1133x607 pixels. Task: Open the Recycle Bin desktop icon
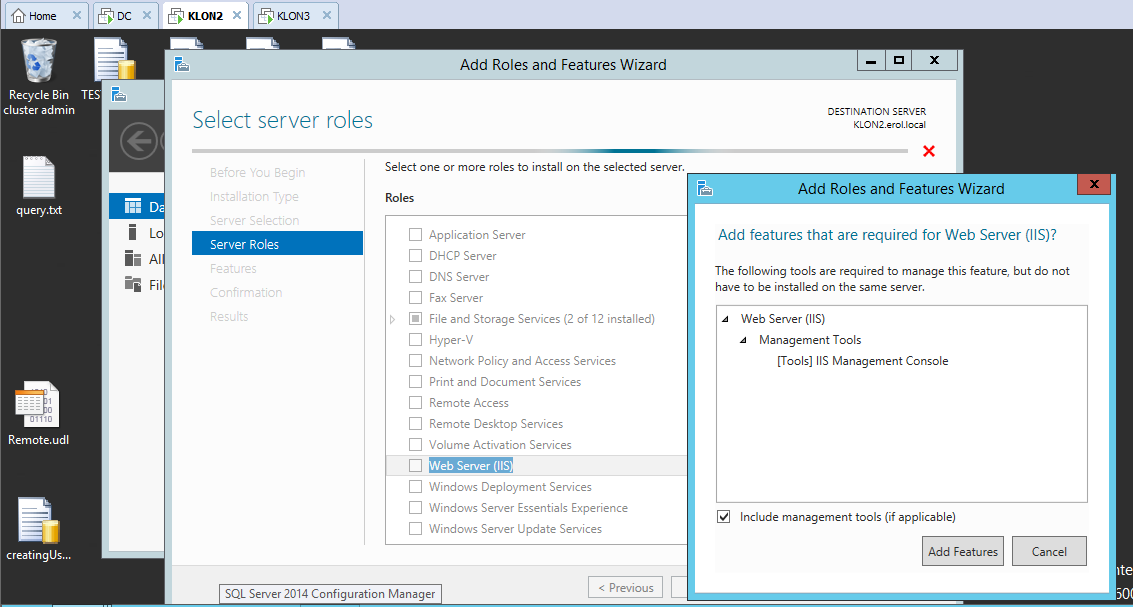tap(39, 63)
